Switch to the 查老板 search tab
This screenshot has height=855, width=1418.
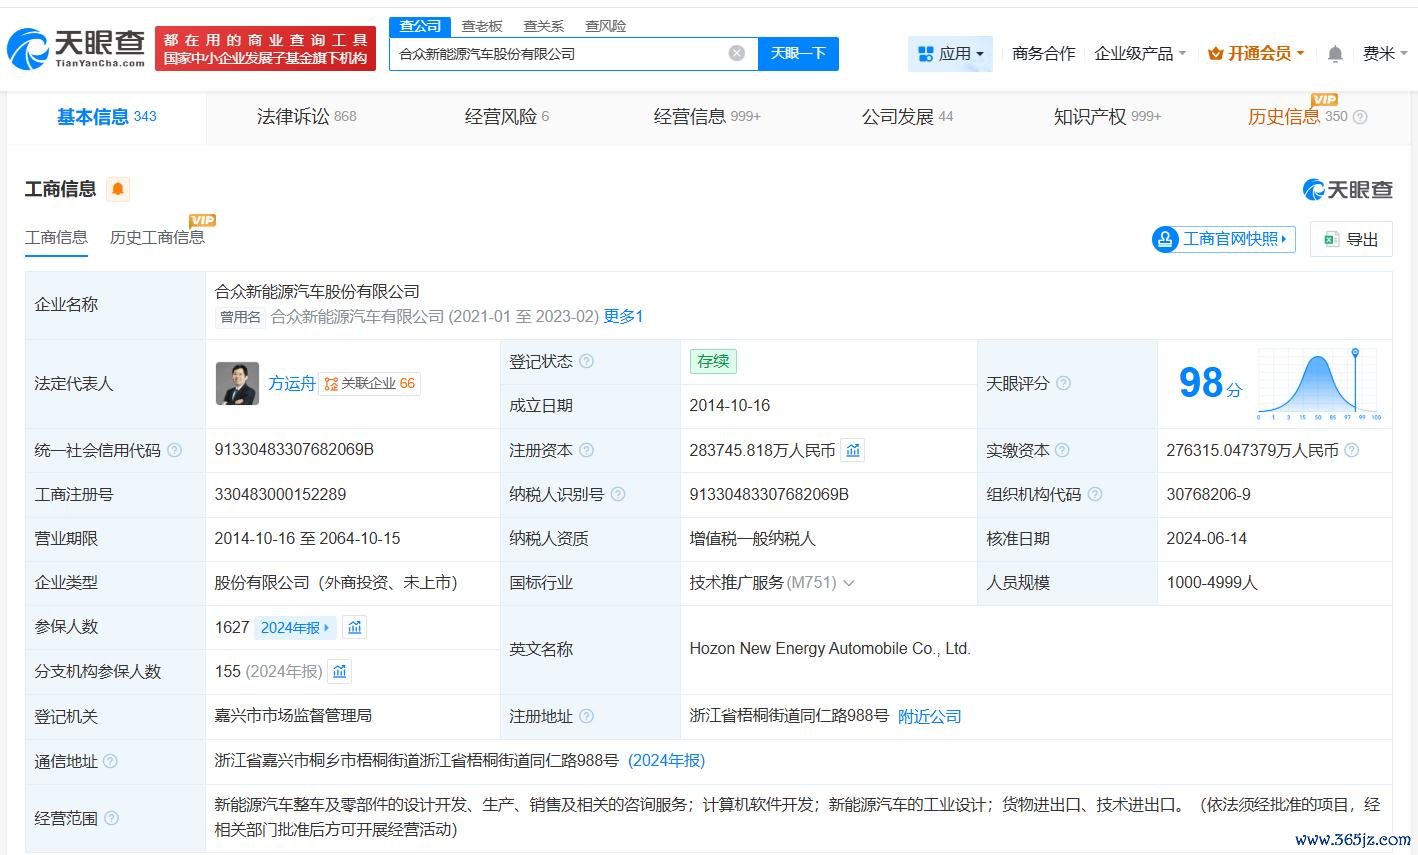(482, 26)
